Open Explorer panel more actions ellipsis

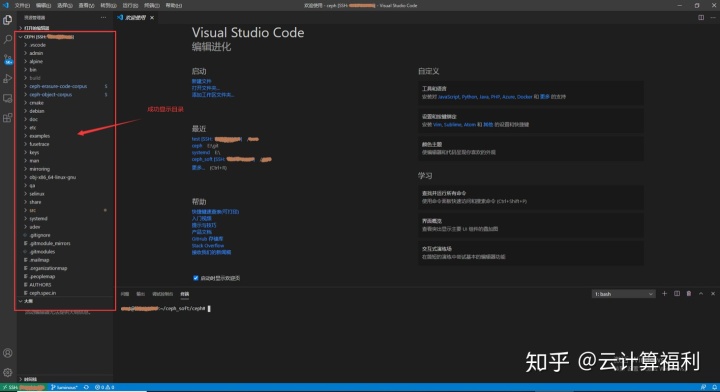coord(103,17)
